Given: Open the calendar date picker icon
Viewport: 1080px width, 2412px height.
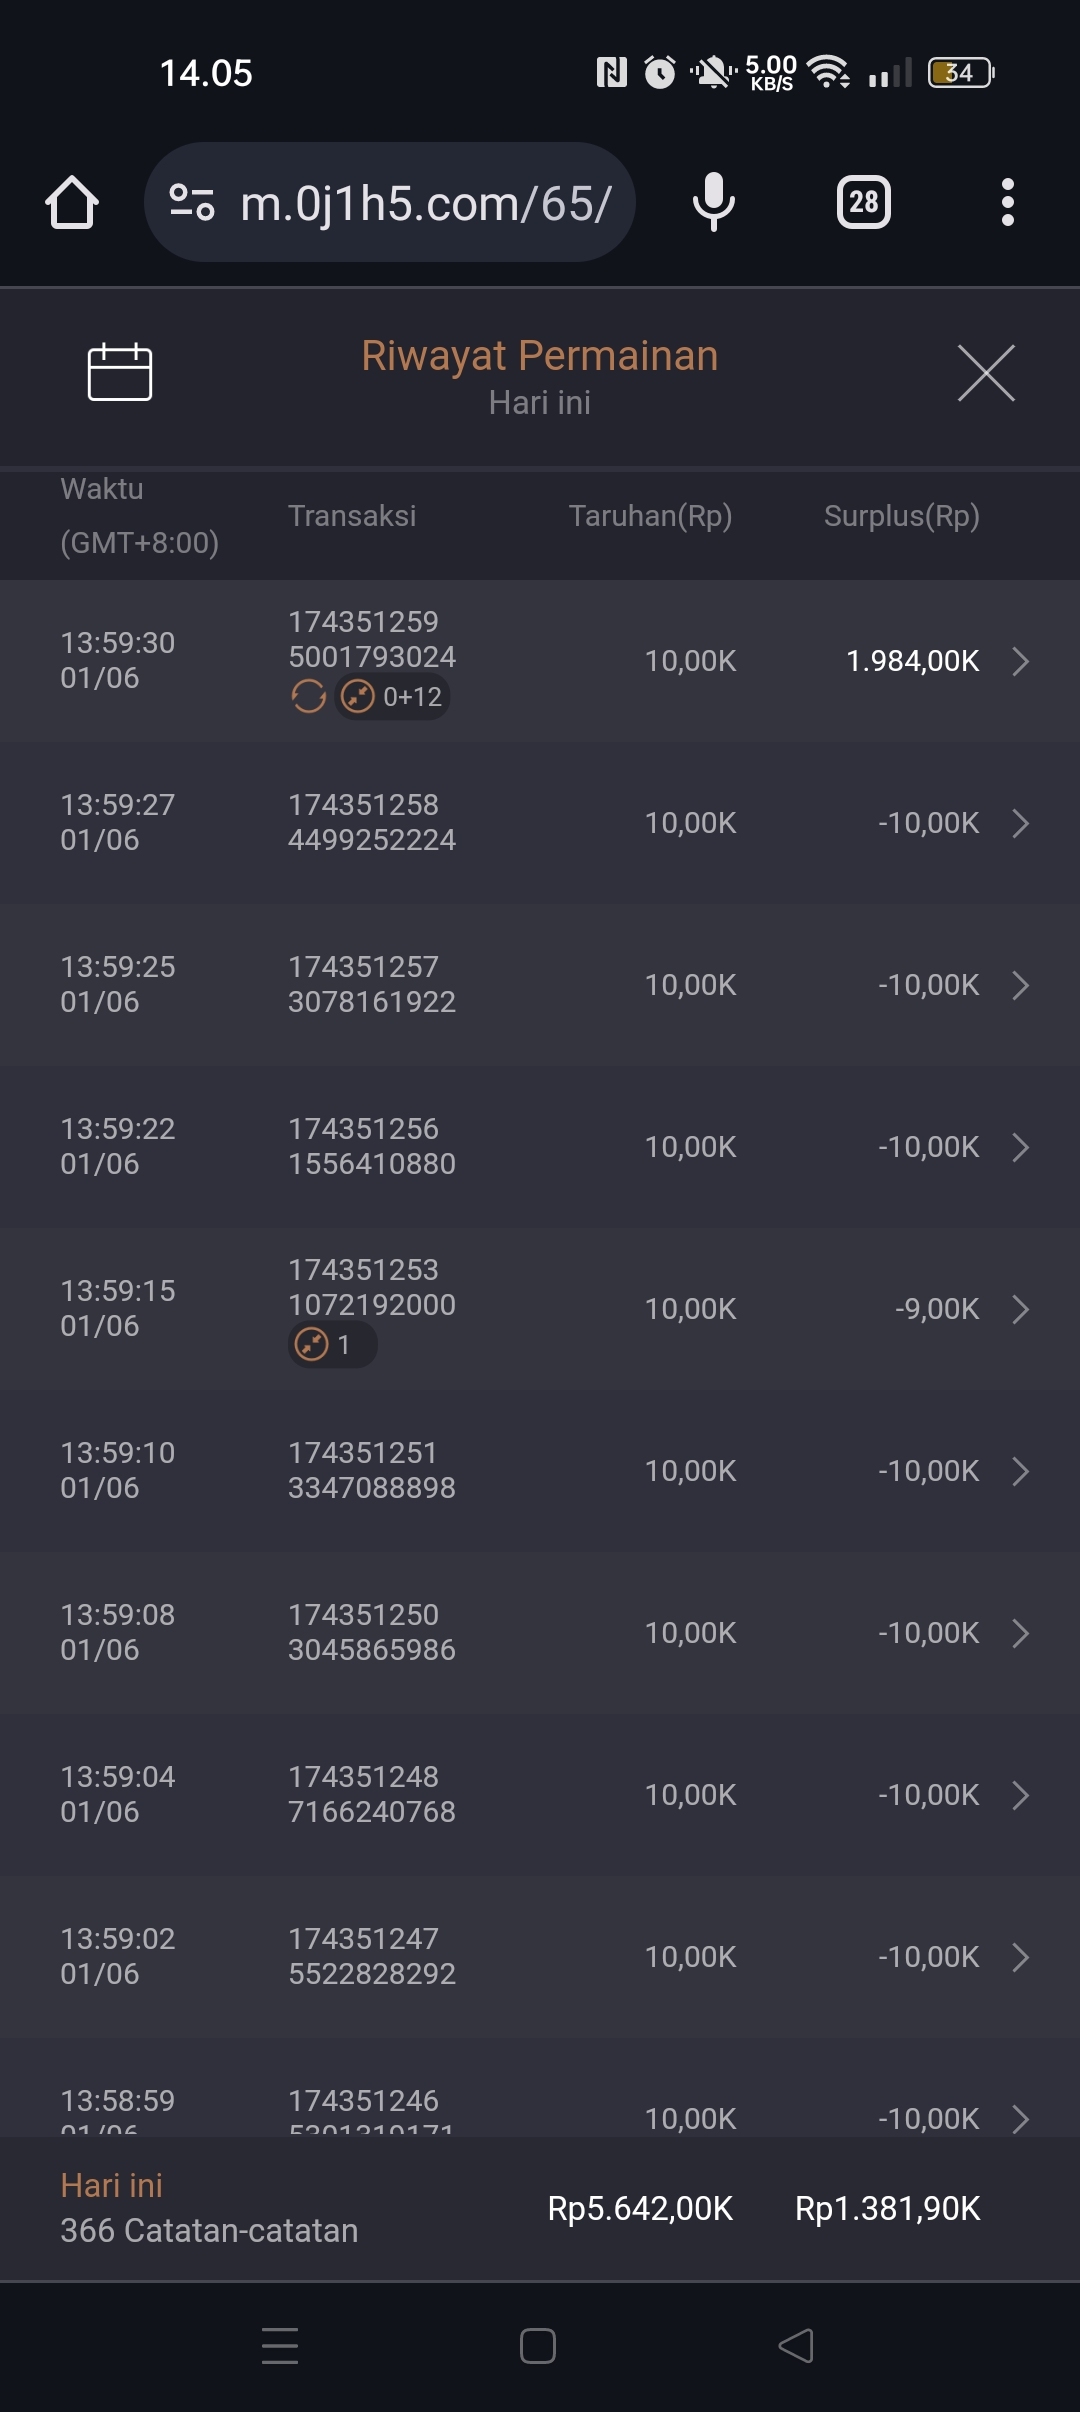Looking at the screenshot, I should (120, 372).
